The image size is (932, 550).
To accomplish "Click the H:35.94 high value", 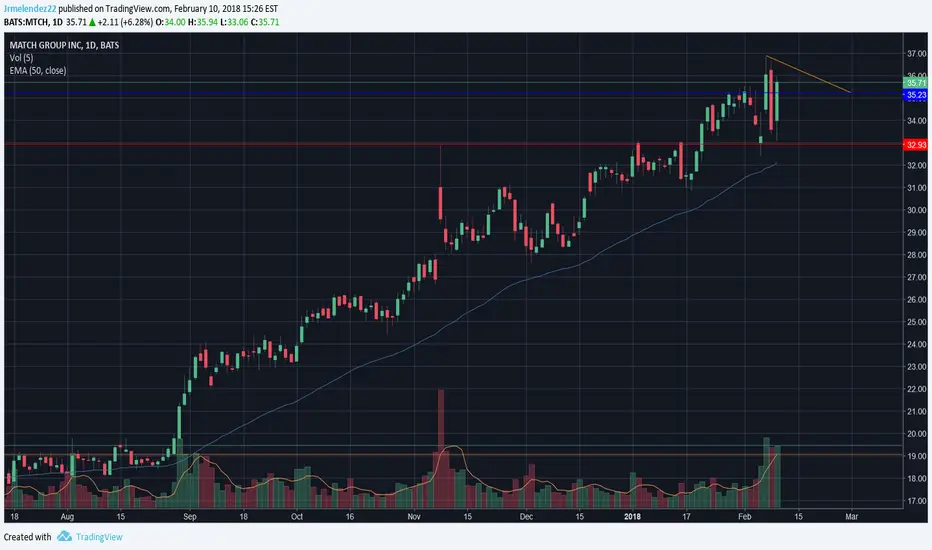I will coord(201,22).
